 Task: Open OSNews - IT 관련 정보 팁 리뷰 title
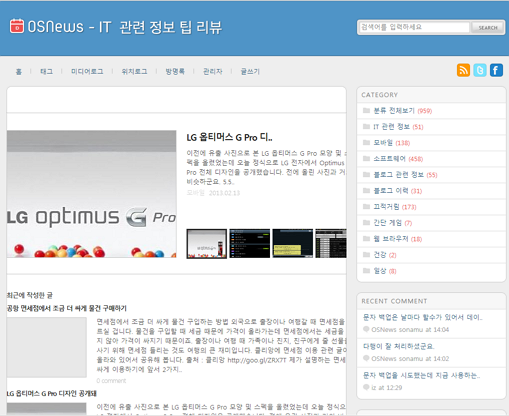pos(124,27)
